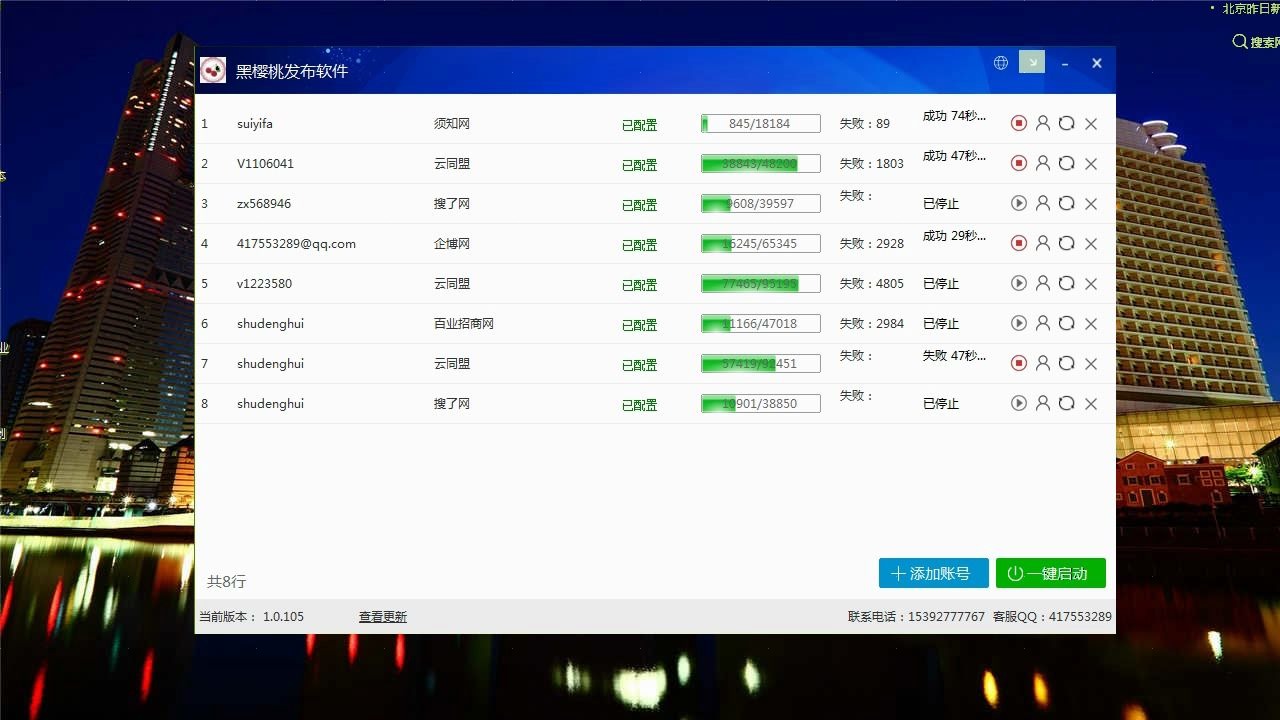This screenshot has height=720, width=1280.
Task: Delete row 7 shudenghui 云同盟 account
Action: coord(1091,364)
